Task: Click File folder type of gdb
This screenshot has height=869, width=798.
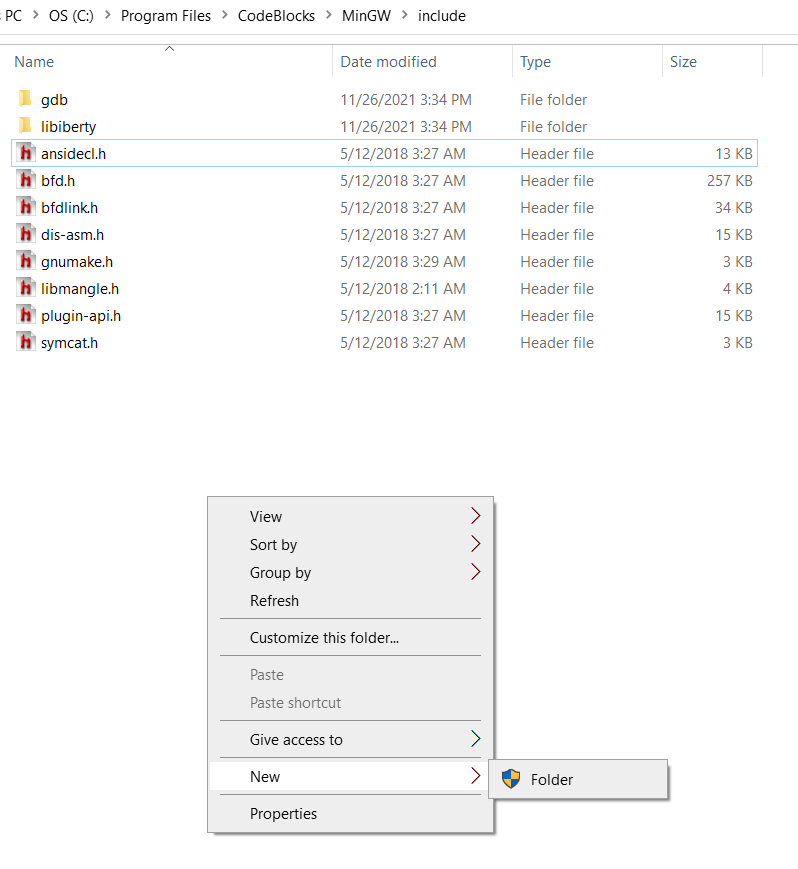Action: click(x=553, y=100)
